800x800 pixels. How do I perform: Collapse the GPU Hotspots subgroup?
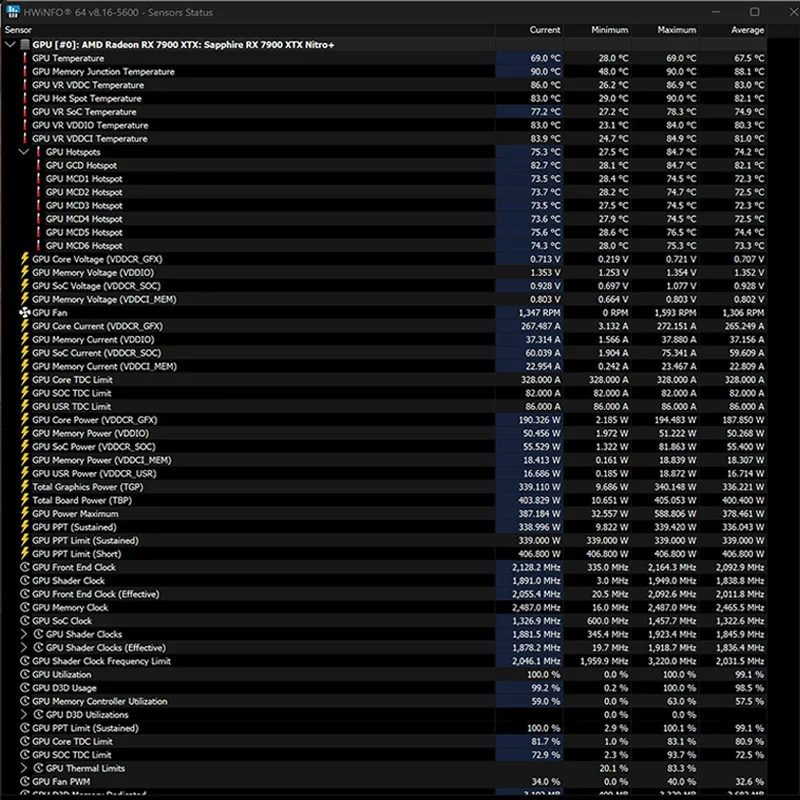[x=24, y=152]
